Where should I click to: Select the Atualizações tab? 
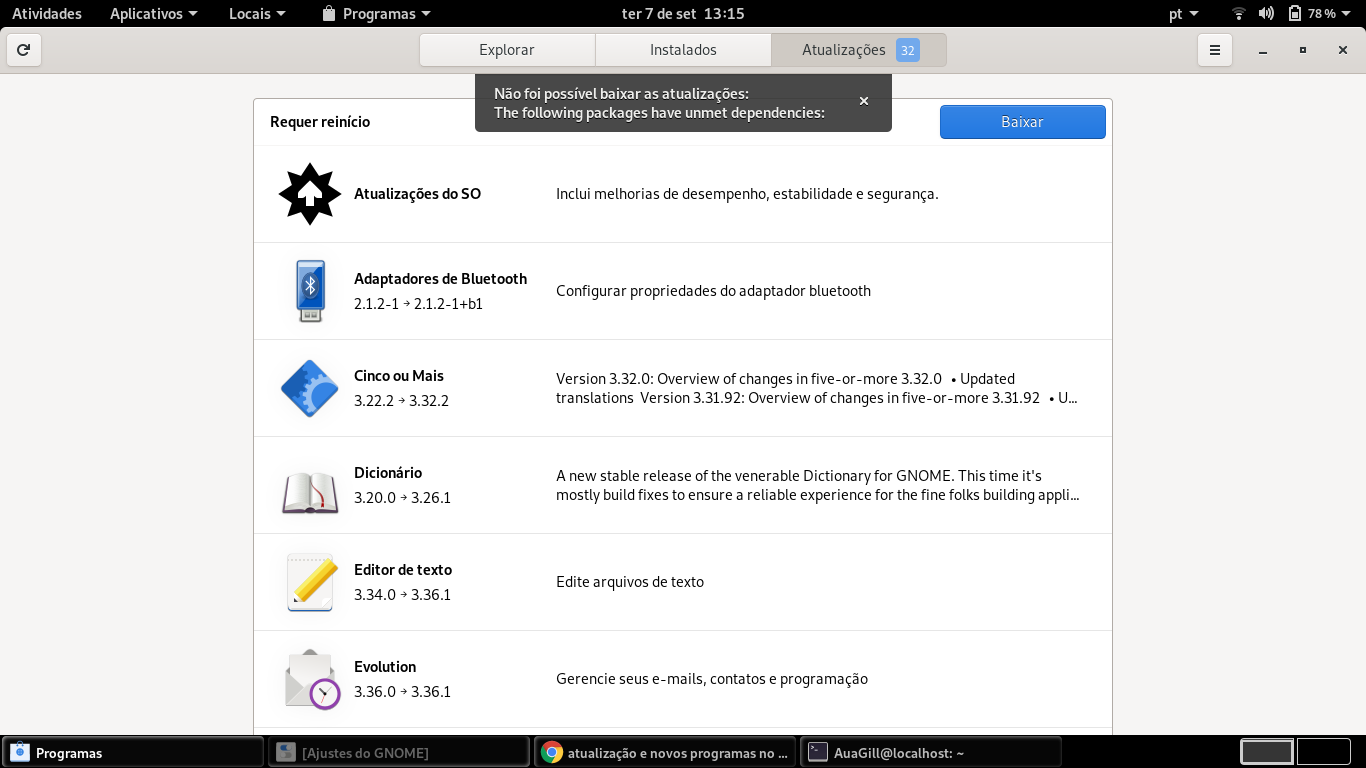(859, 50)
